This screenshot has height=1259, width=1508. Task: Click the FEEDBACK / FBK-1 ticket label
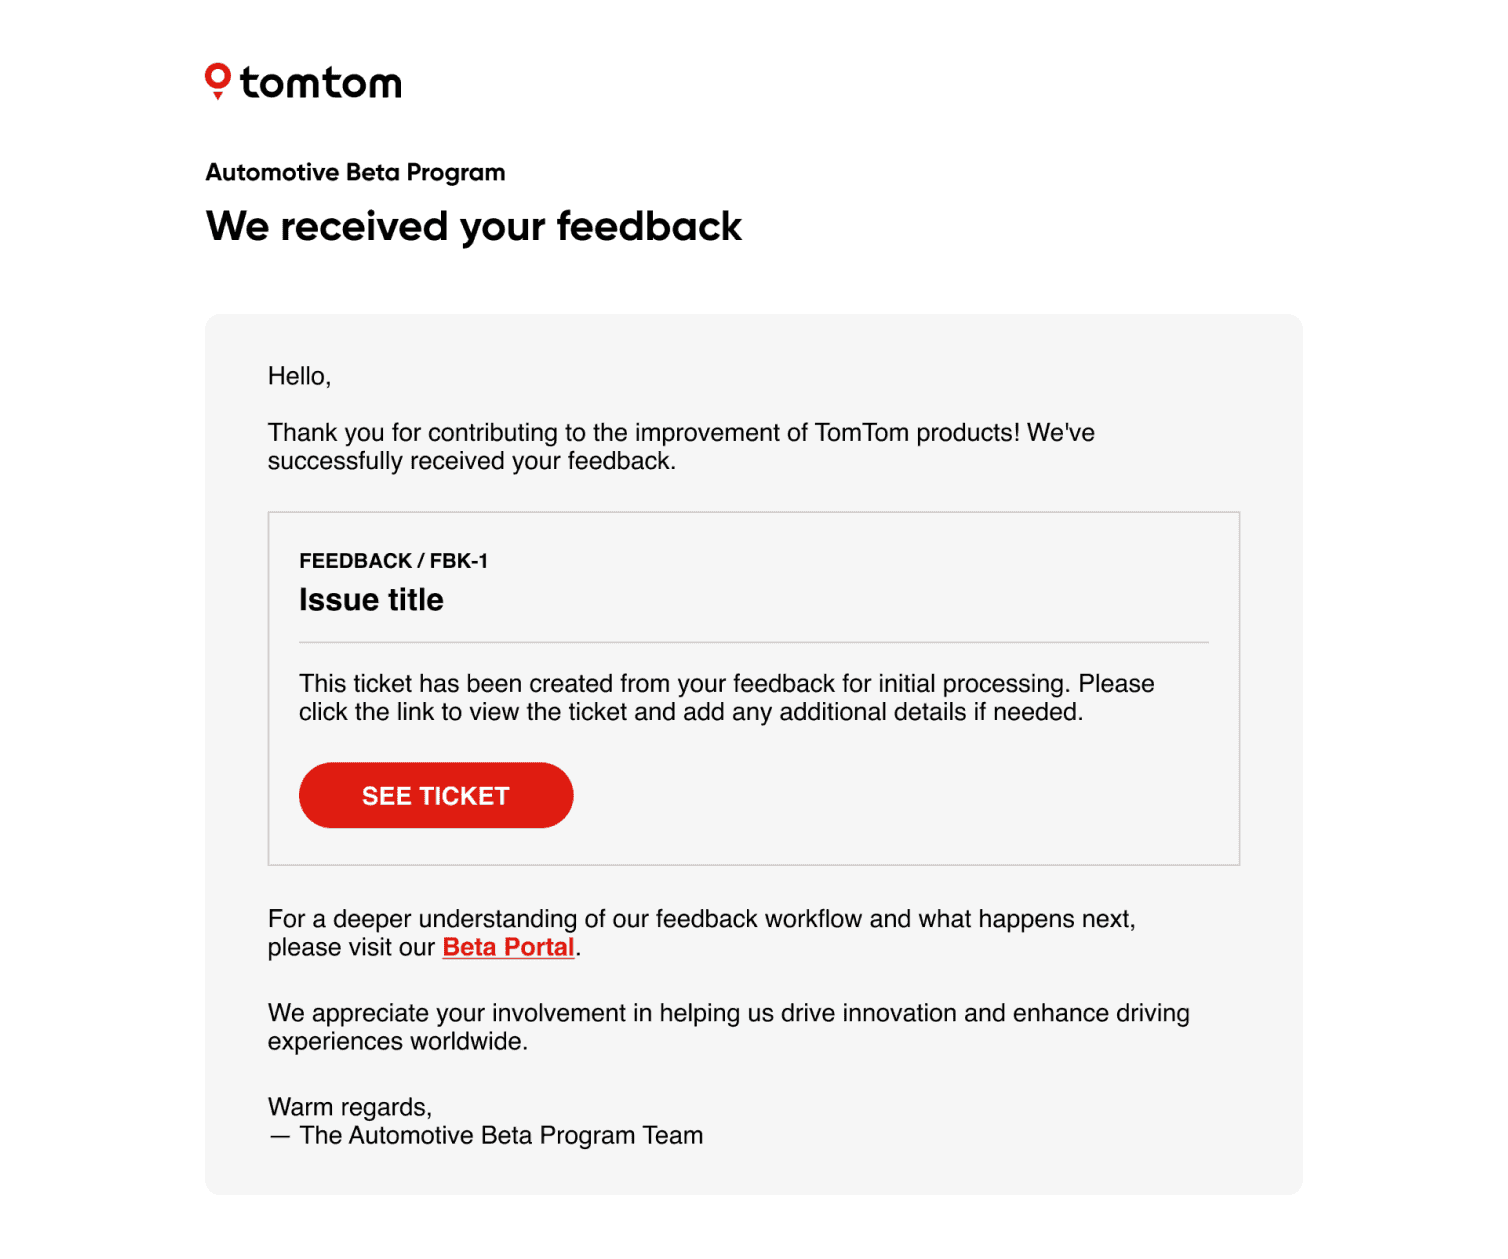[x=393, y=561]
